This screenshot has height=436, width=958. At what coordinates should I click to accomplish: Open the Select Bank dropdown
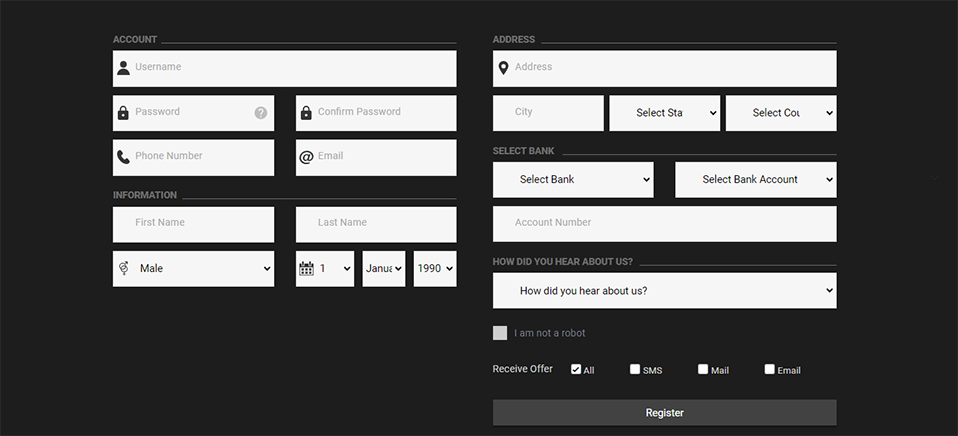click(x=573, y=180)
